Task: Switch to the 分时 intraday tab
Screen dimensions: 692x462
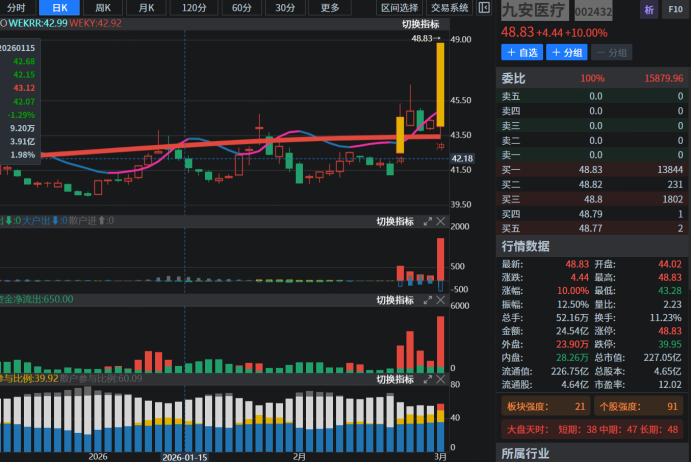Action: coord(16,8)
